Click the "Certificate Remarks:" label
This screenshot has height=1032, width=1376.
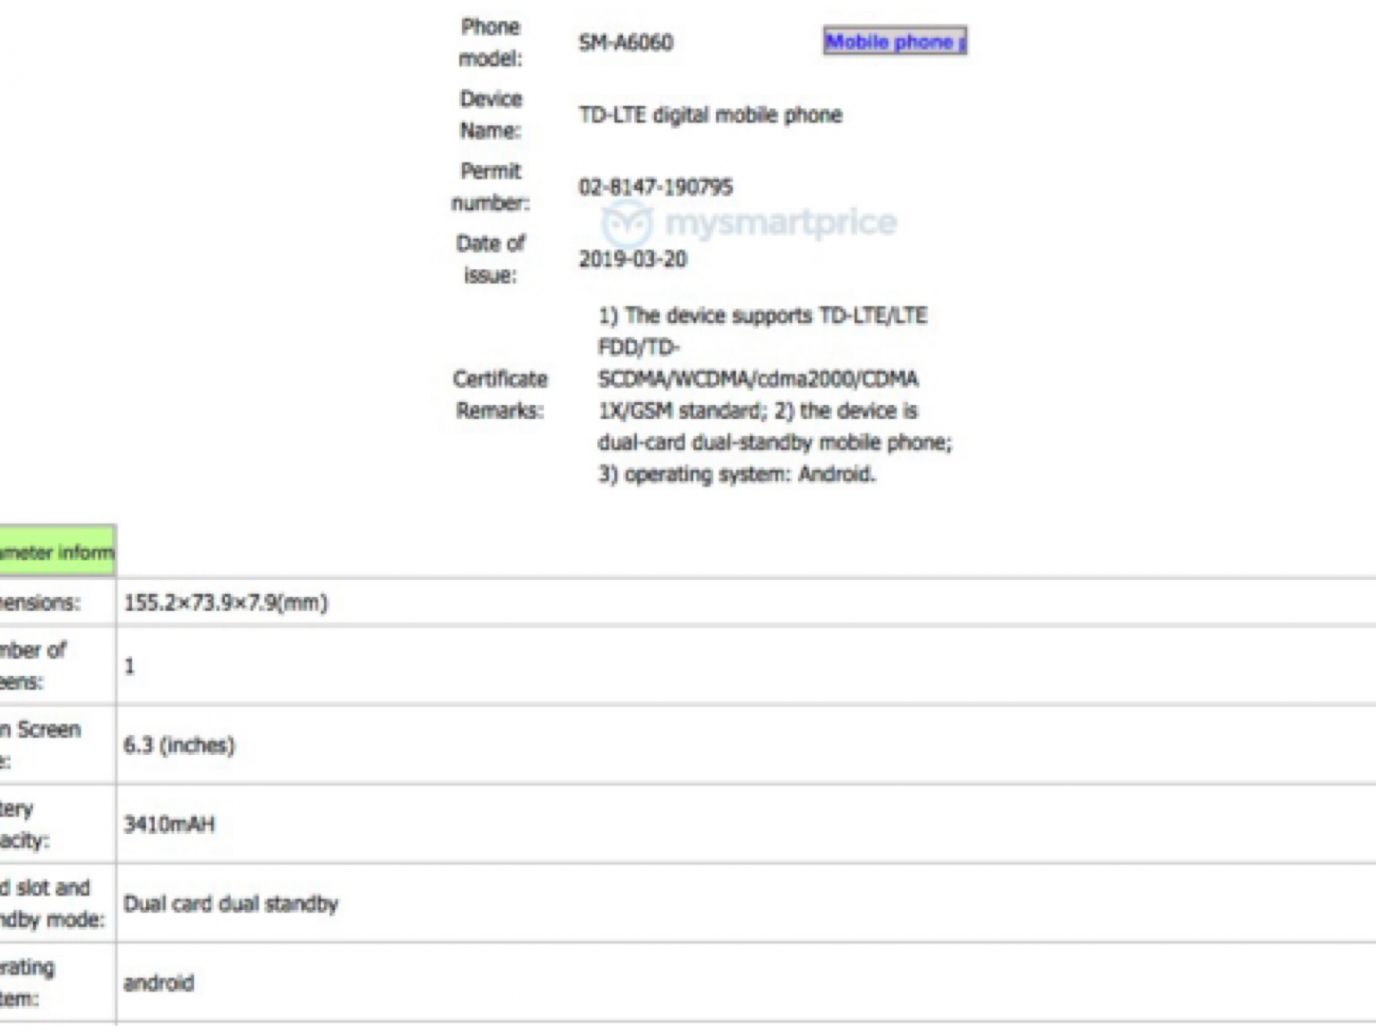click(500, 395)
